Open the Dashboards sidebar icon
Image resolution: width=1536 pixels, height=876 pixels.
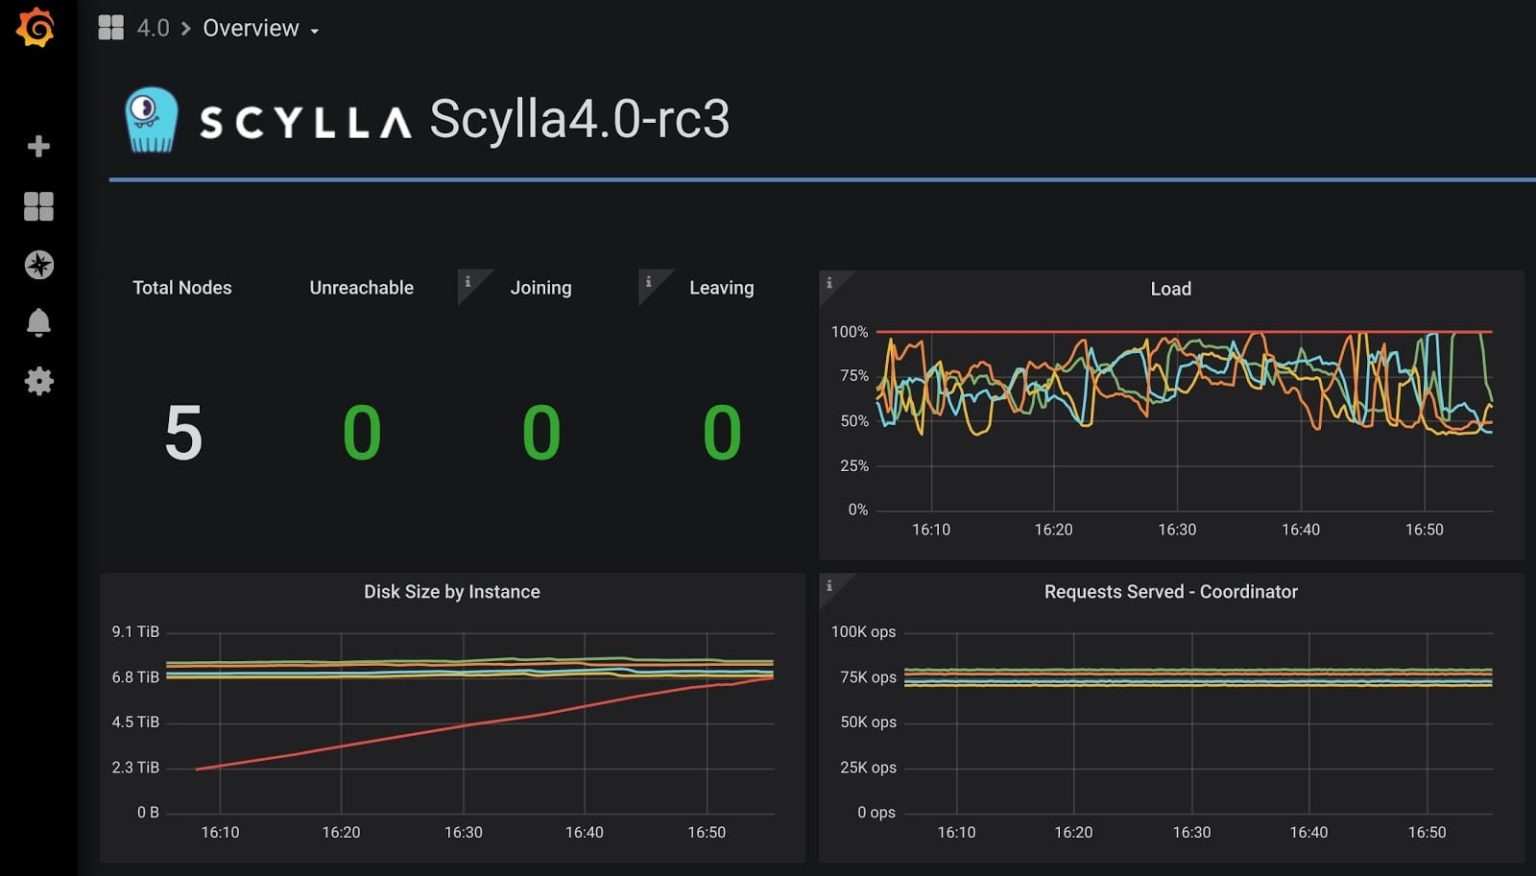click(x=38, y=206)
